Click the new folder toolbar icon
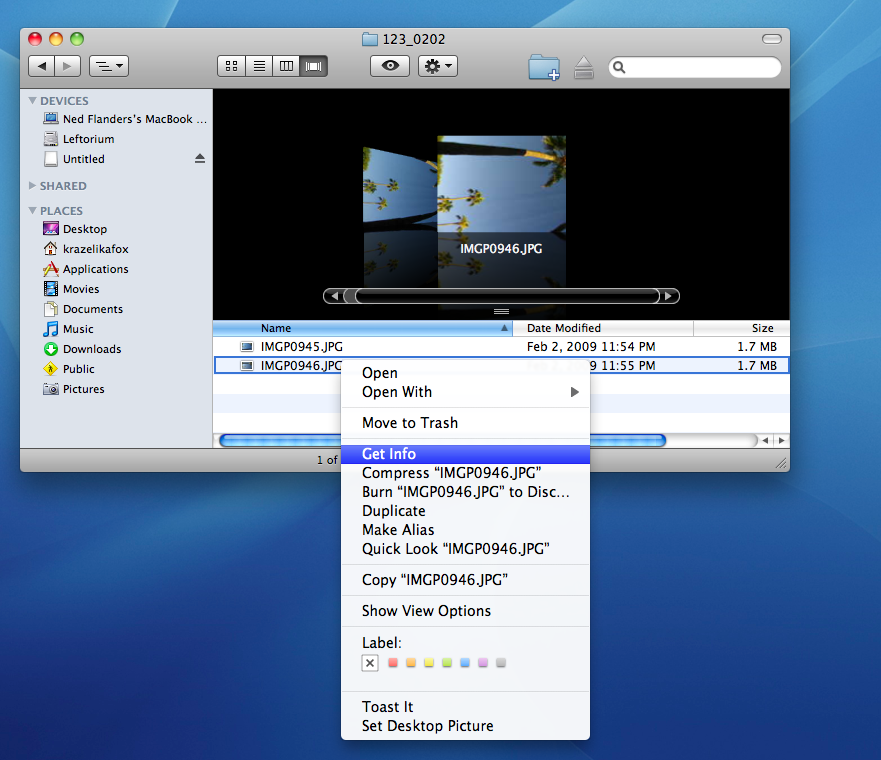Image resolution: width=881 pixels, height=760 pixels. pyautogui.click(x=544, y=67)
